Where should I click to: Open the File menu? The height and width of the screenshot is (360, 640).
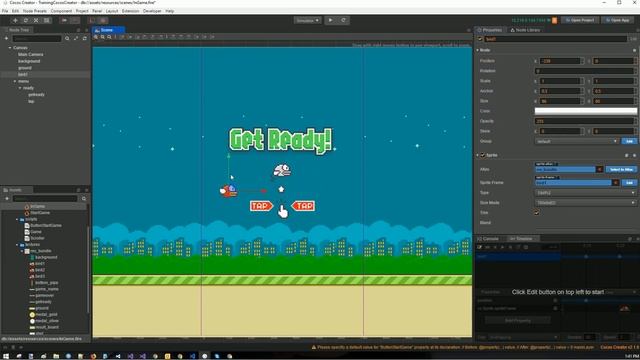(x=5, y=11)
